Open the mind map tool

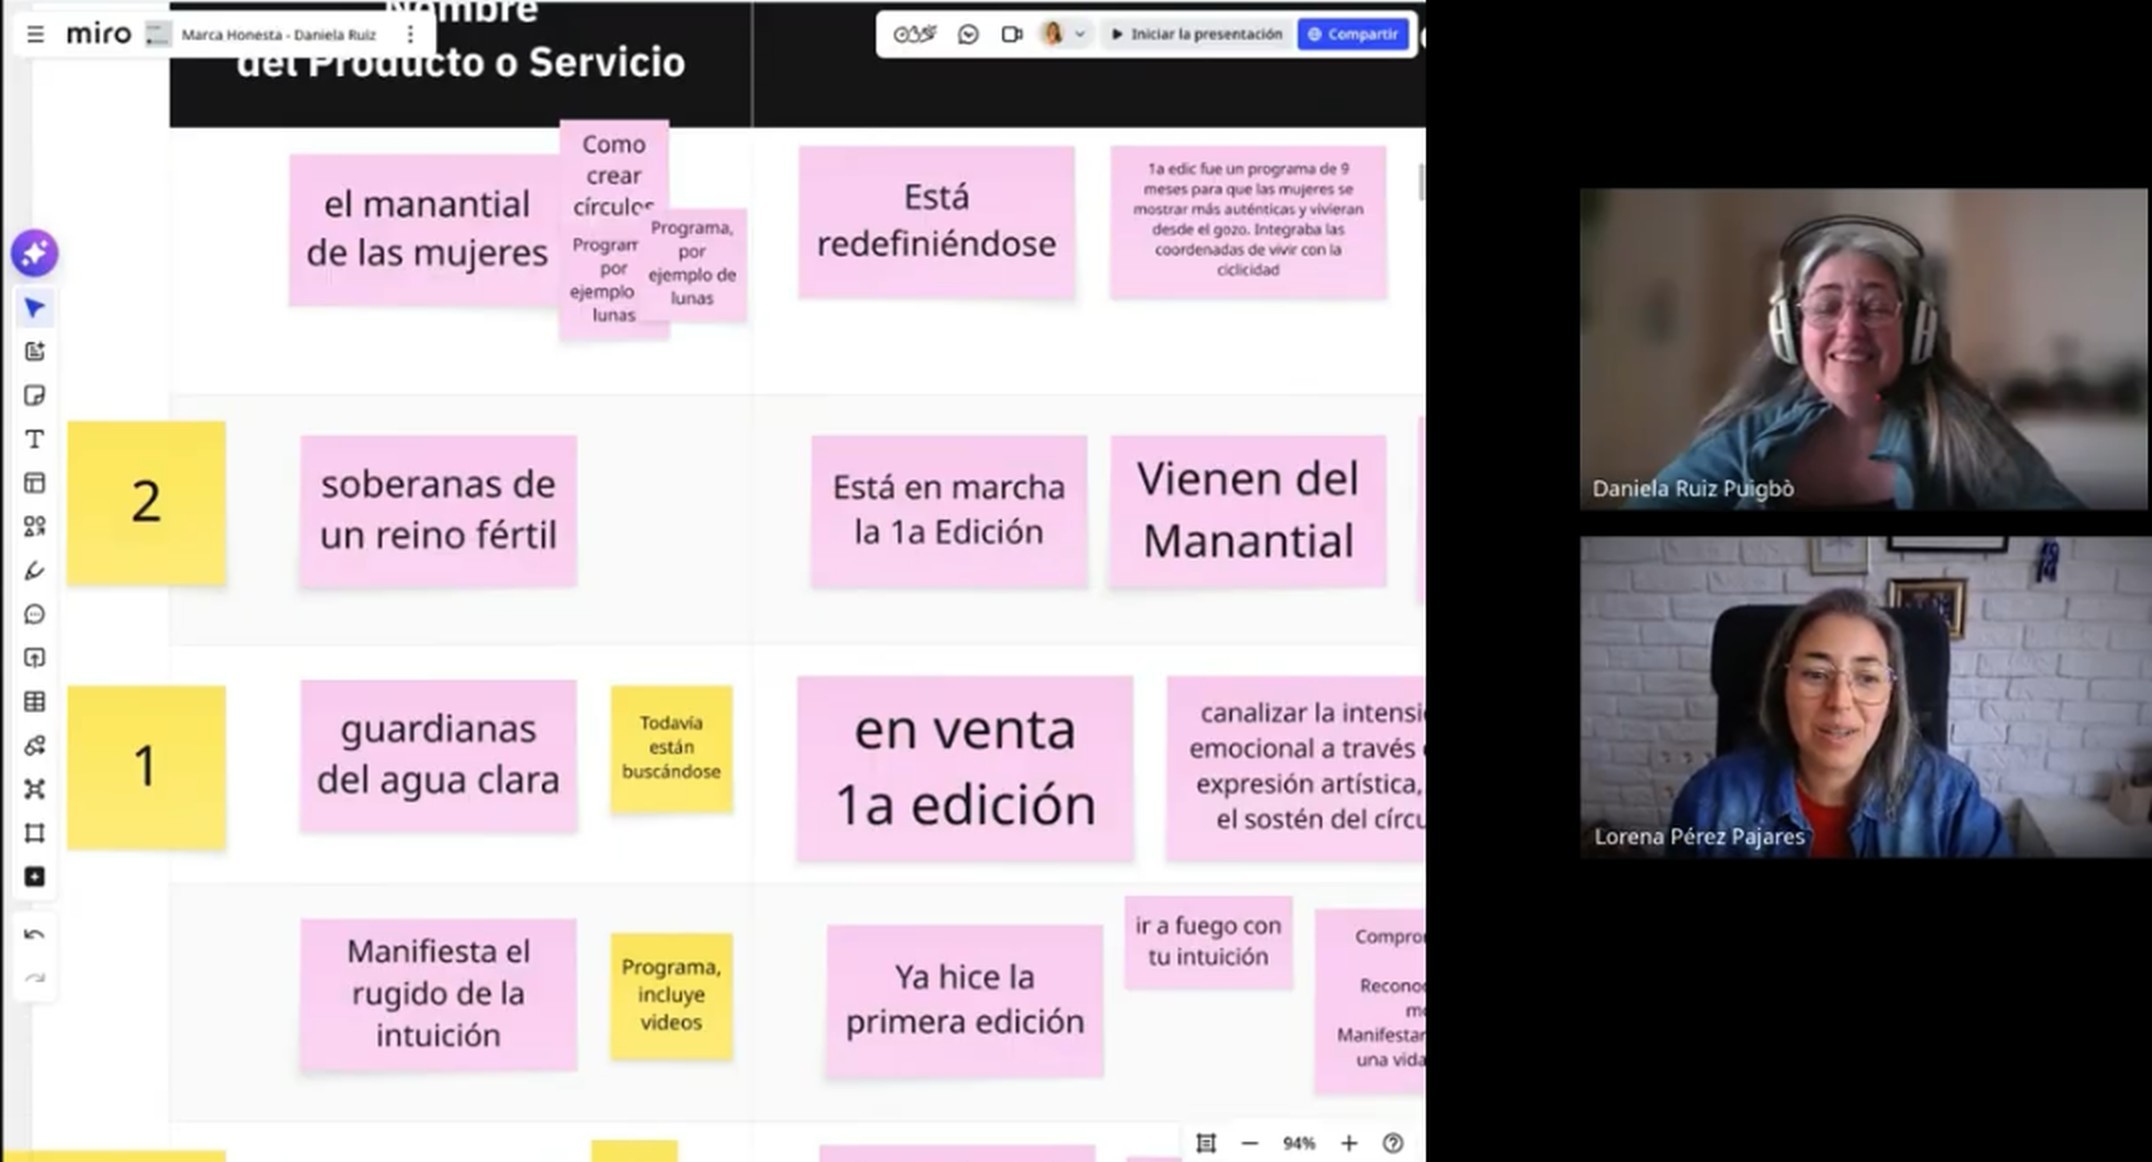[35, 789]
